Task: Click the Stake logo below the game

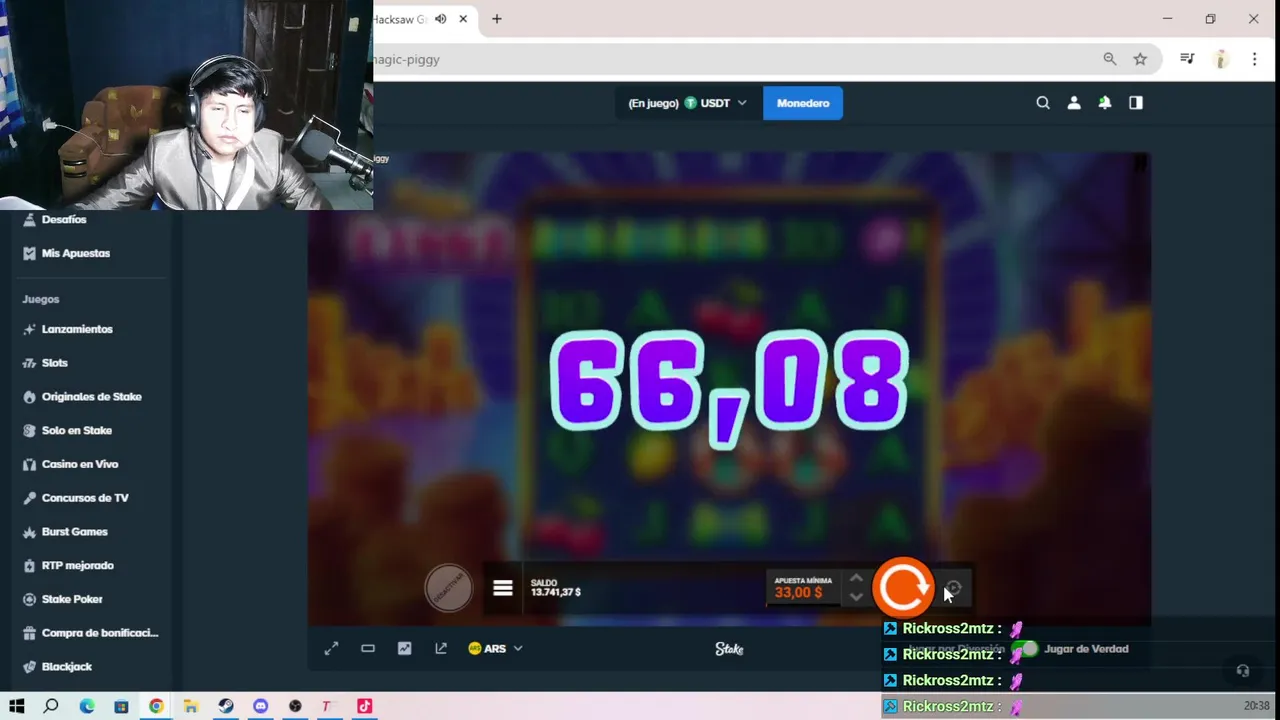Action: (x=729, y=649)
